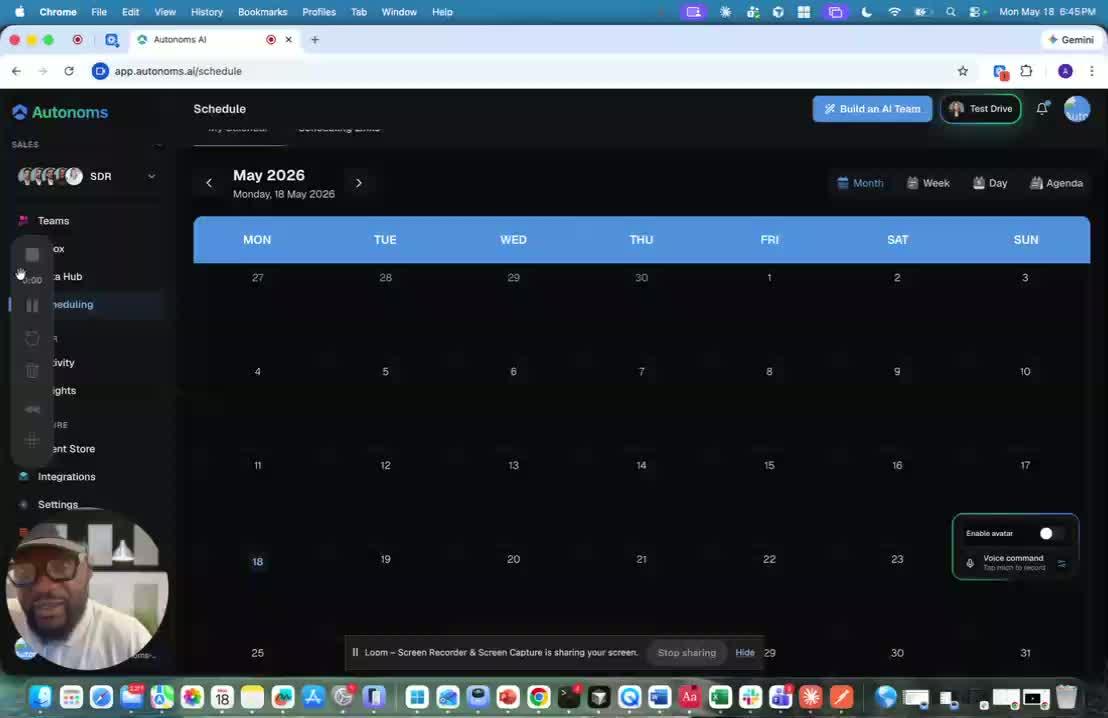Screen dimensions: 1108x718
Task: Switch calendar to Week view
Action: pos(928,183)
